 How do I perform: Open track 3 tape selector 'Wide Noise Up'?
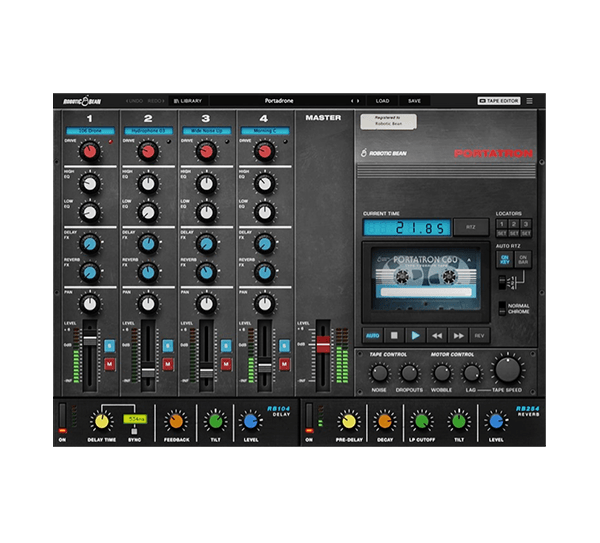207,131
